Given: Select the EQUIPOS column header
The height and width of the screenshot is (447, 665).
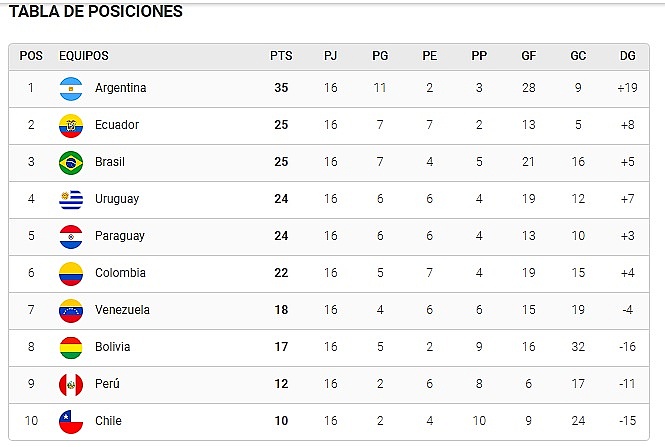Looking at the screenshot, I should click(84, 56).
